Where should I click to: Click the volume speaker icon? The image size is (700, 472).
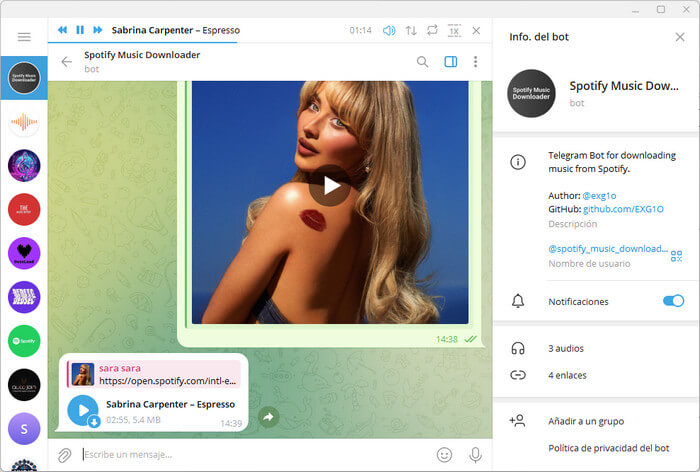[389, 30]
